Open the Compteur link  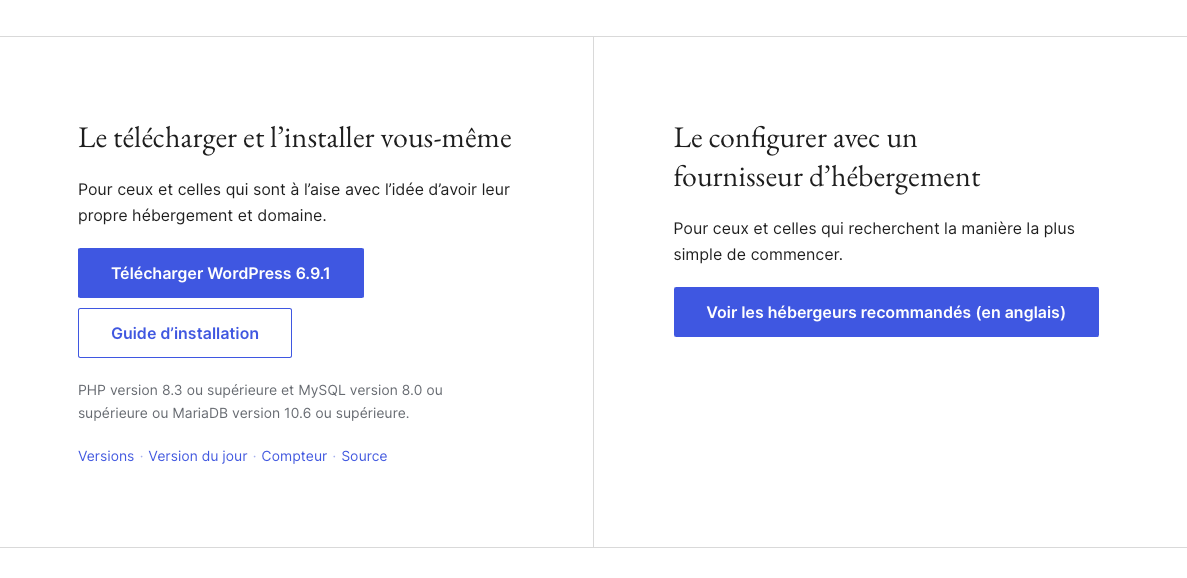click(294, 456)
